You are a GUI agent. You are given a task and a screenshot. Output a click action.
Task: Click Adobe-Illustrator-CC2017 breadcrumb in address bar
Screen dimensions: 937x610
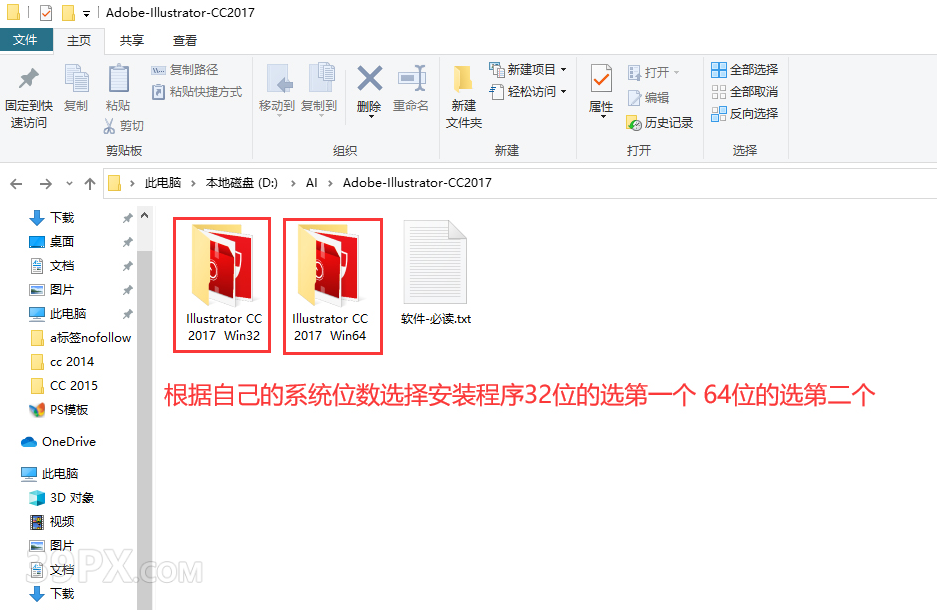[x=417, y=183]
